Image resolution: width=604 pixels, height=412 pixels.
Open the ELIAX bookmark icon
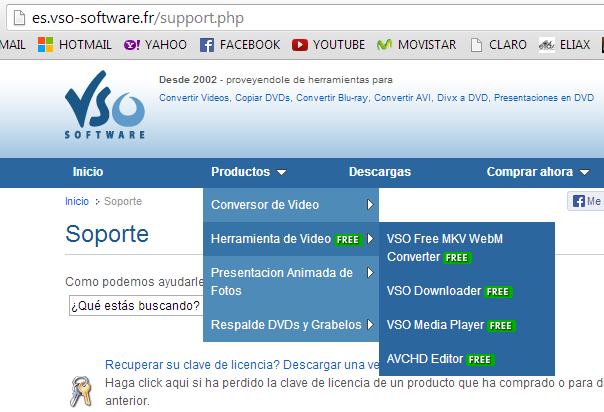point(547,45)
